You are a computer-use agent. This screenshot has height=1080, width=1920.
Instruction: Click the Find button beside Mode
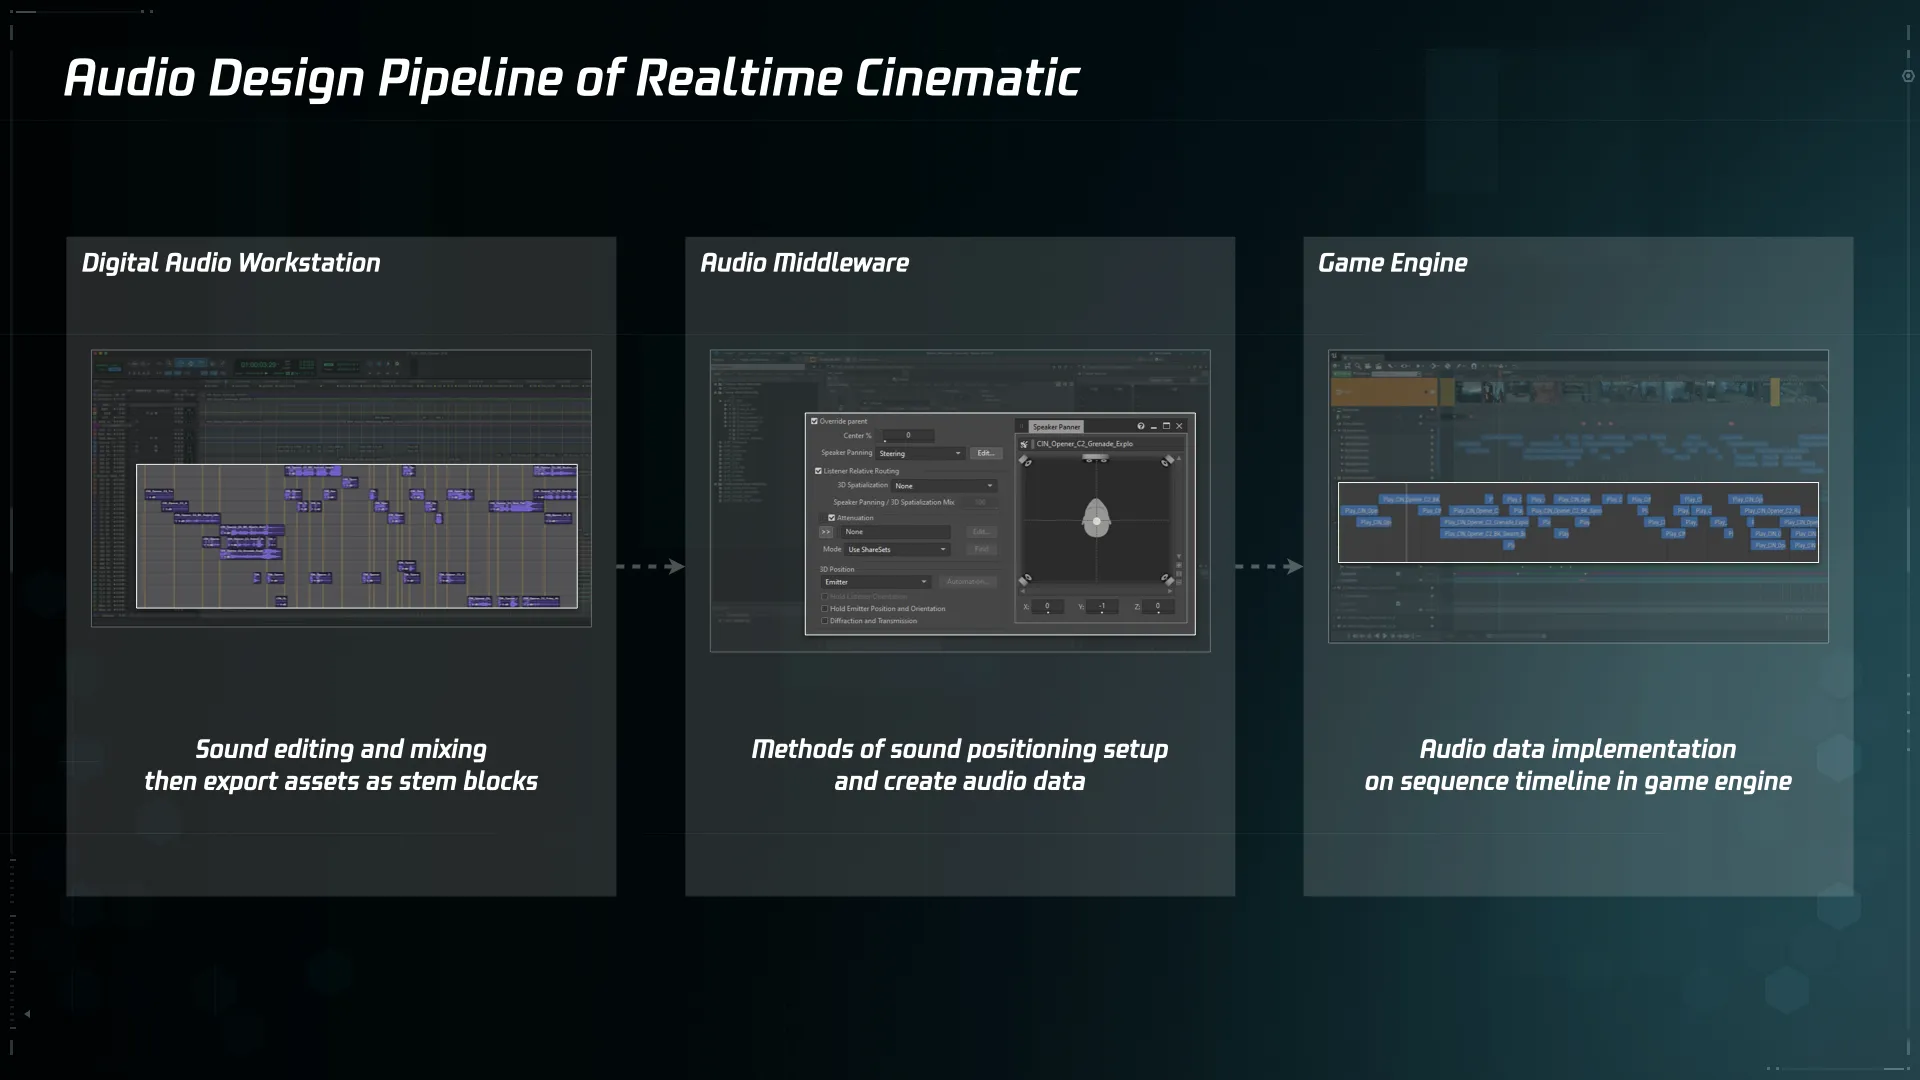point(982,549)
